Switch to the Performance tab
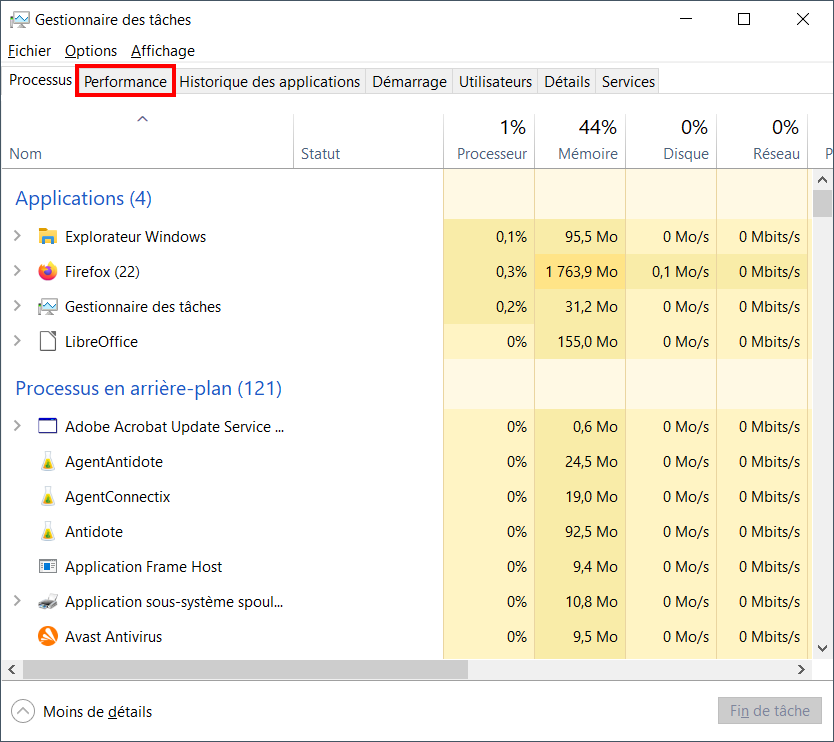 point(126,81)
